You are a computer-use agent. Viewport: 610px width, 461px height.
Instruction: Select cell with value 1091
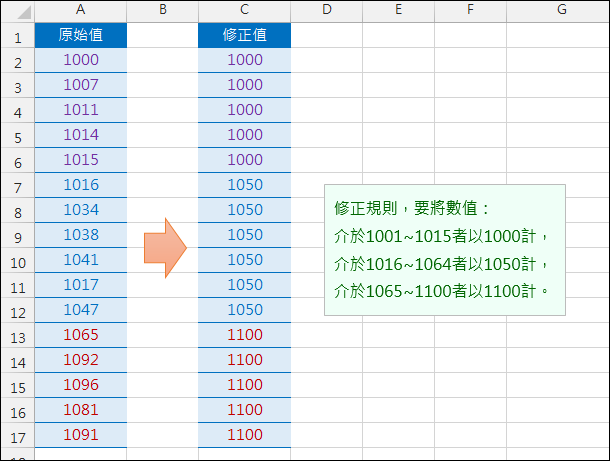point(81,435)
